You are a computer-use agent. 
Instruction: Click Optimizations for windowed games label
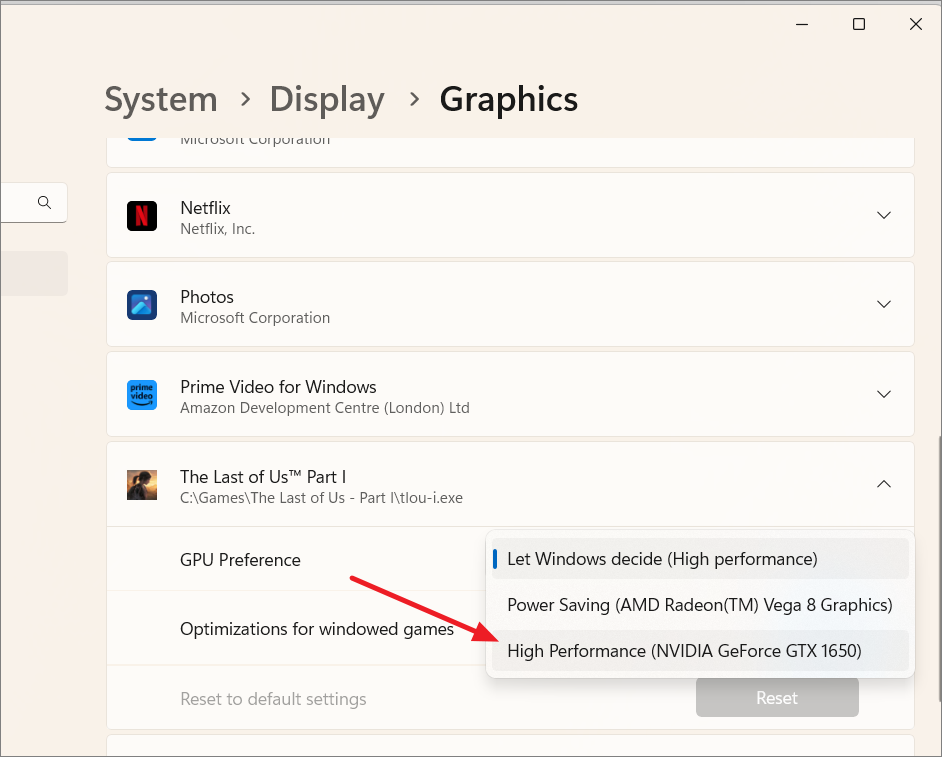tap(317, 629)
